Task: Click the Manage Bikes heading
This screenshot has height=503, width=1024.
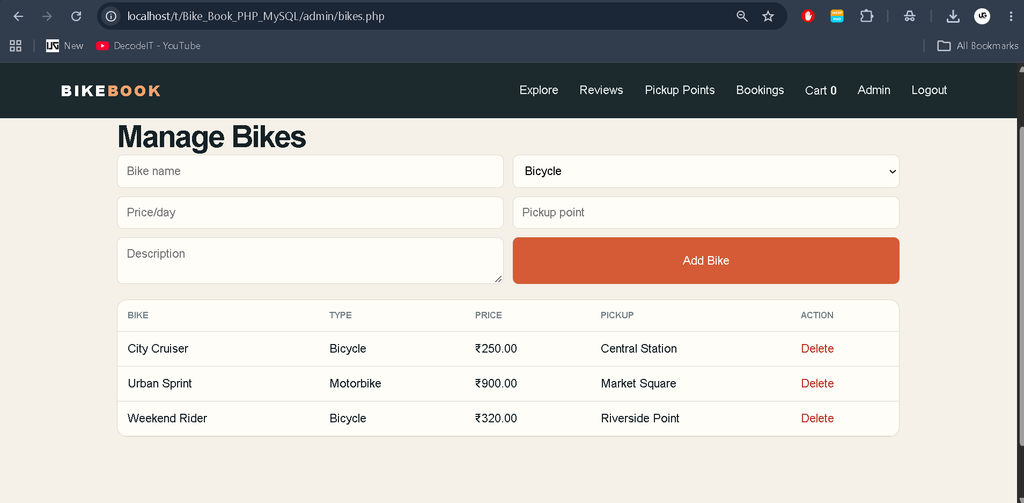Action: 212,137
